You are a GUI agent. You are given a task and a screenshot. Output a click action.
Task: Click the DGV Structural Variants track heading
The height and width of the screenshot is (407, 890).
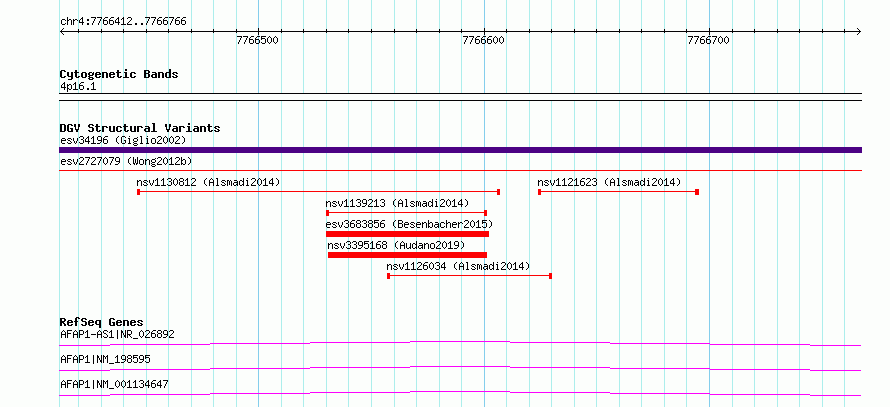140,128
